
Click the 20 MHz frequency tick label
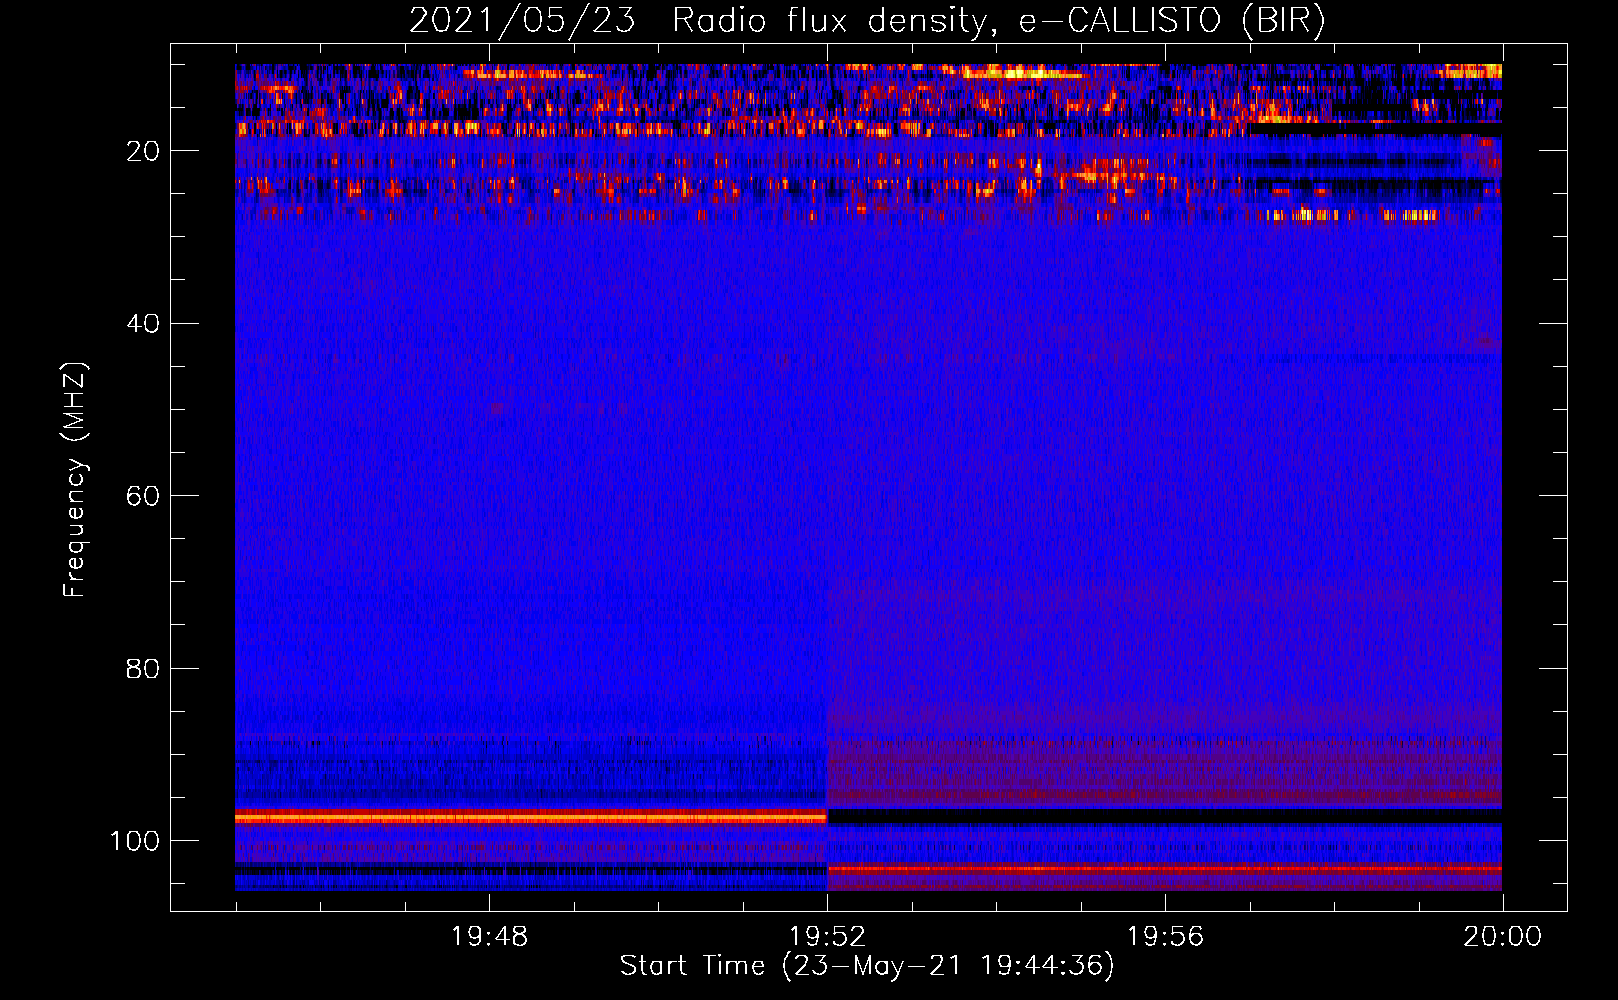(x=143, y=151)
